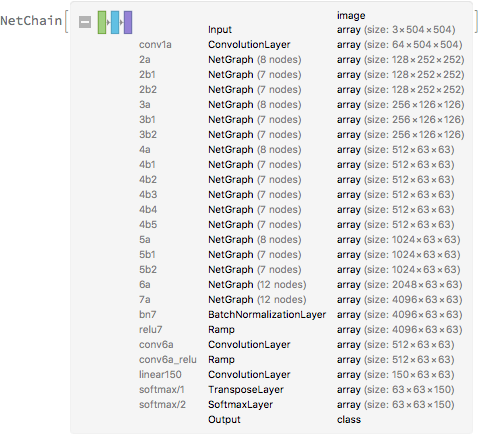Click the blue layer block icon
This screenshot has height=436, width=481.
click(x=115, y=22)
